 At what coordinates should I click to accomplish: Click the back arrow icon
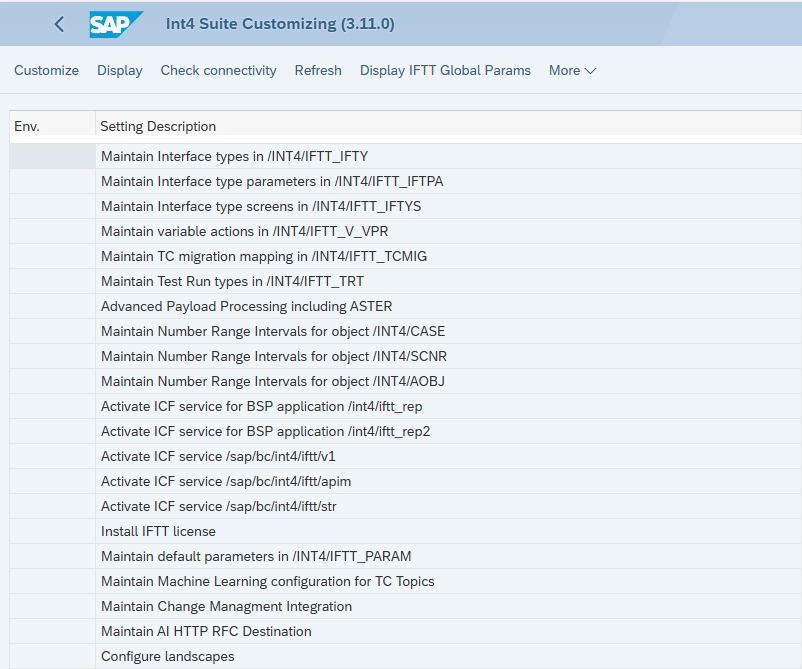click(59, 24)
